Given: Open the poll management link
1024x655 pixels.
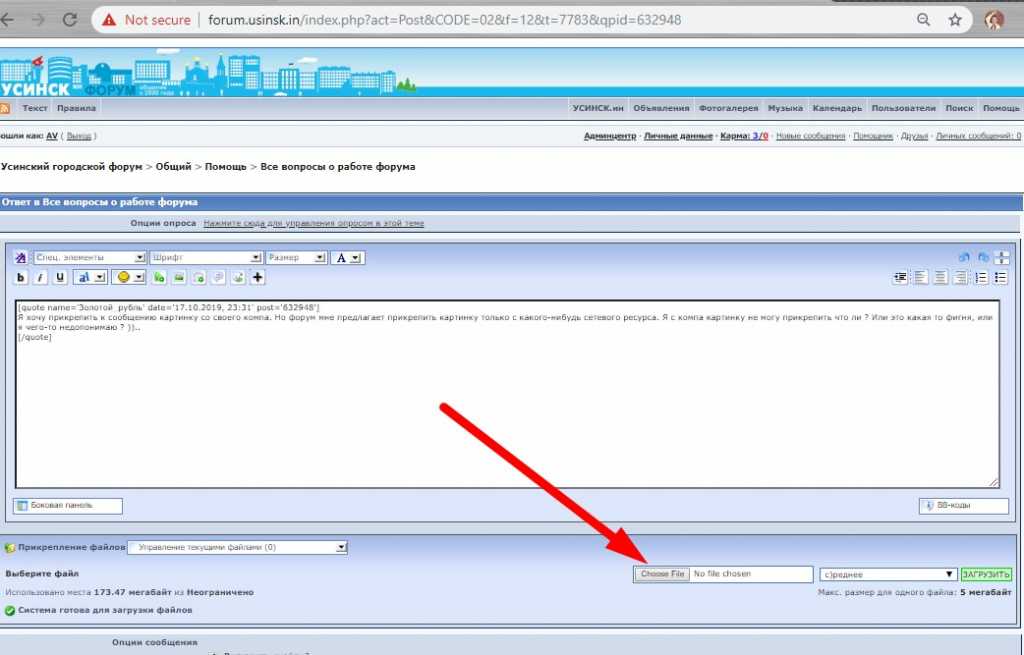Looking at the screenshot, I should click(313, 223).
